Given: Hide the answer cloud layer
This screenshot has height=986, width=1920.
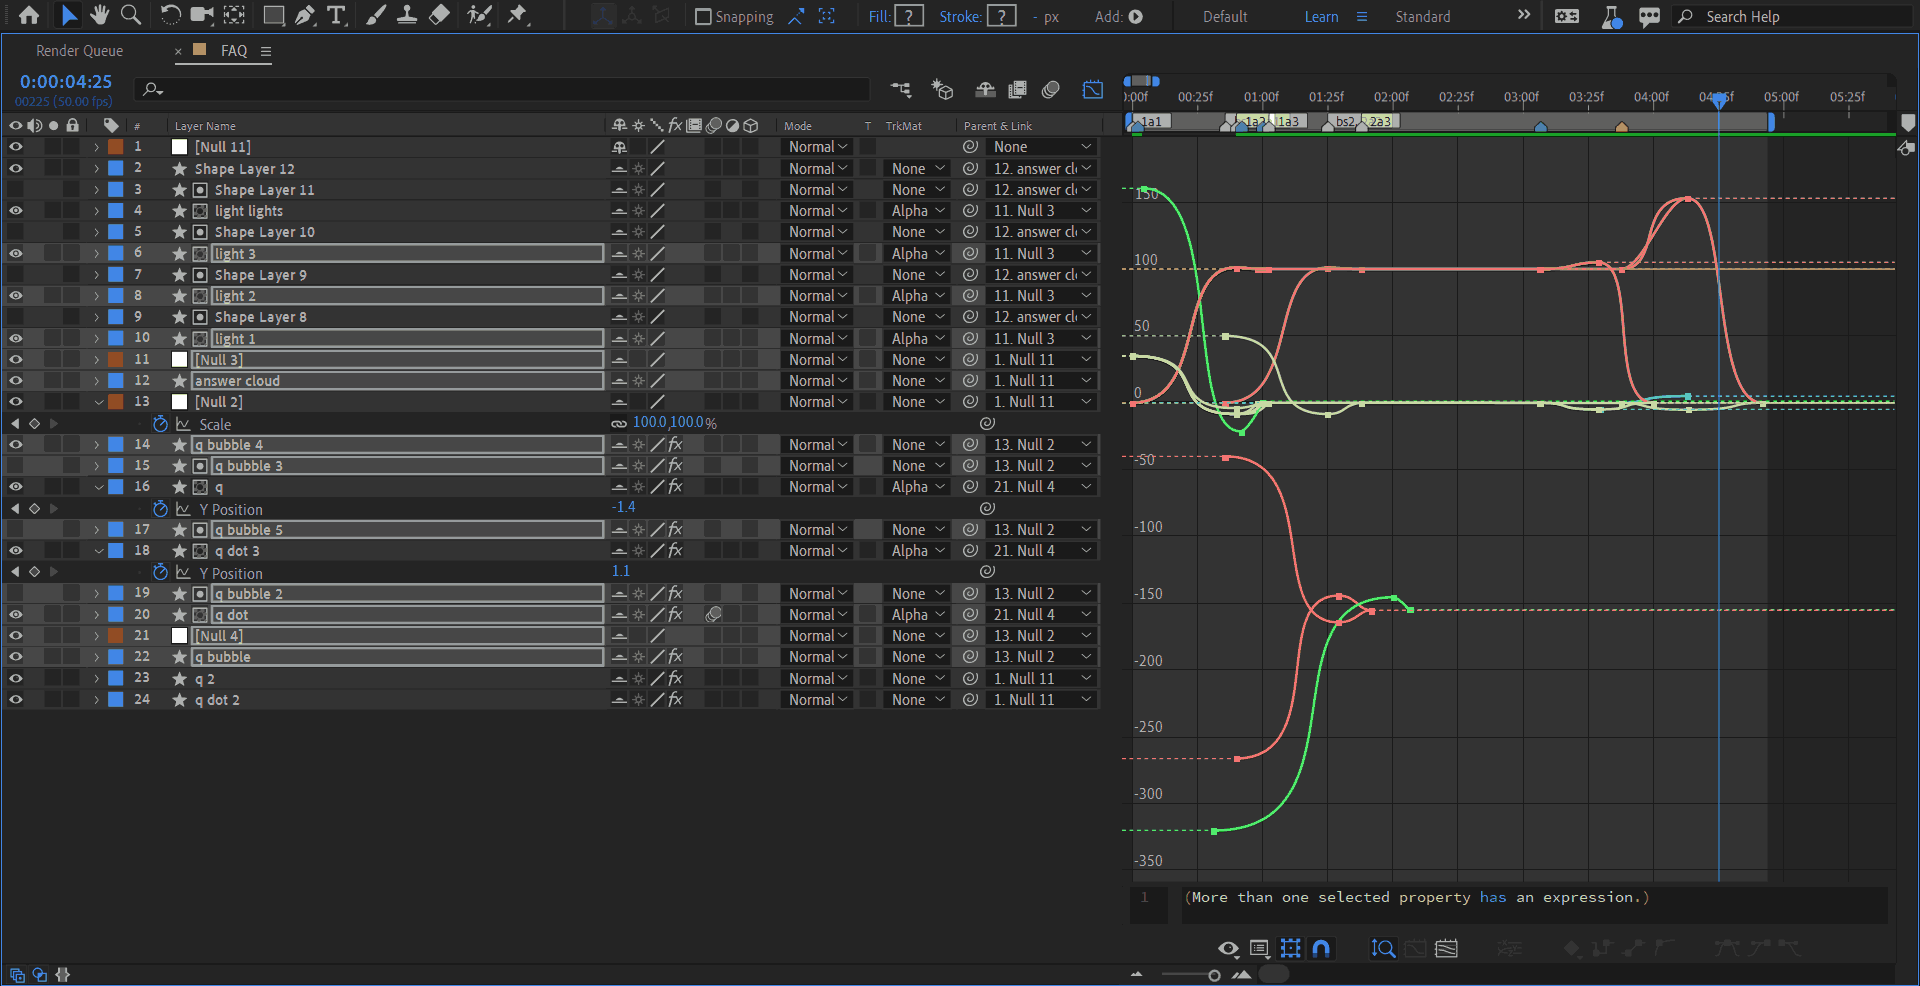Looking at the screenshot, I should click(x=16, y=381).
